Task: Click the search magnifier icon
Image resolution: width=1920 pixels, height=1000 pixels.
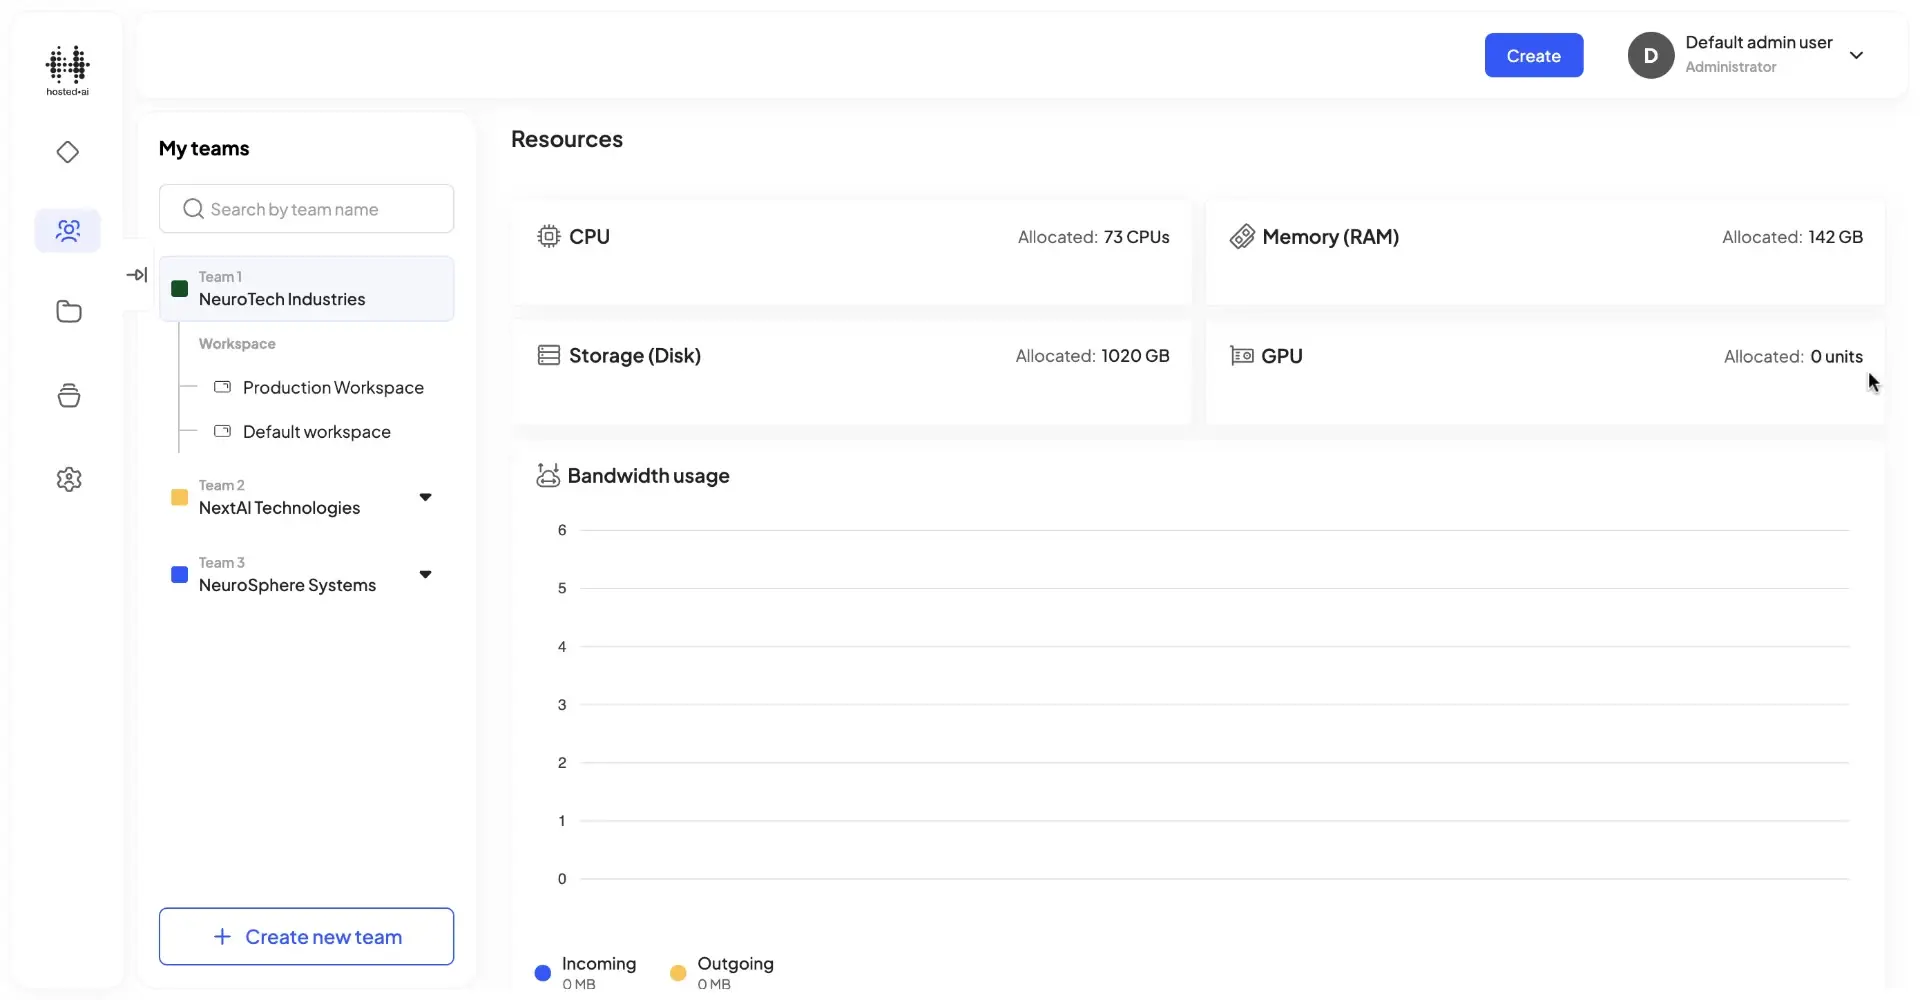Action: pyautogui.click(x=192, y=208)
